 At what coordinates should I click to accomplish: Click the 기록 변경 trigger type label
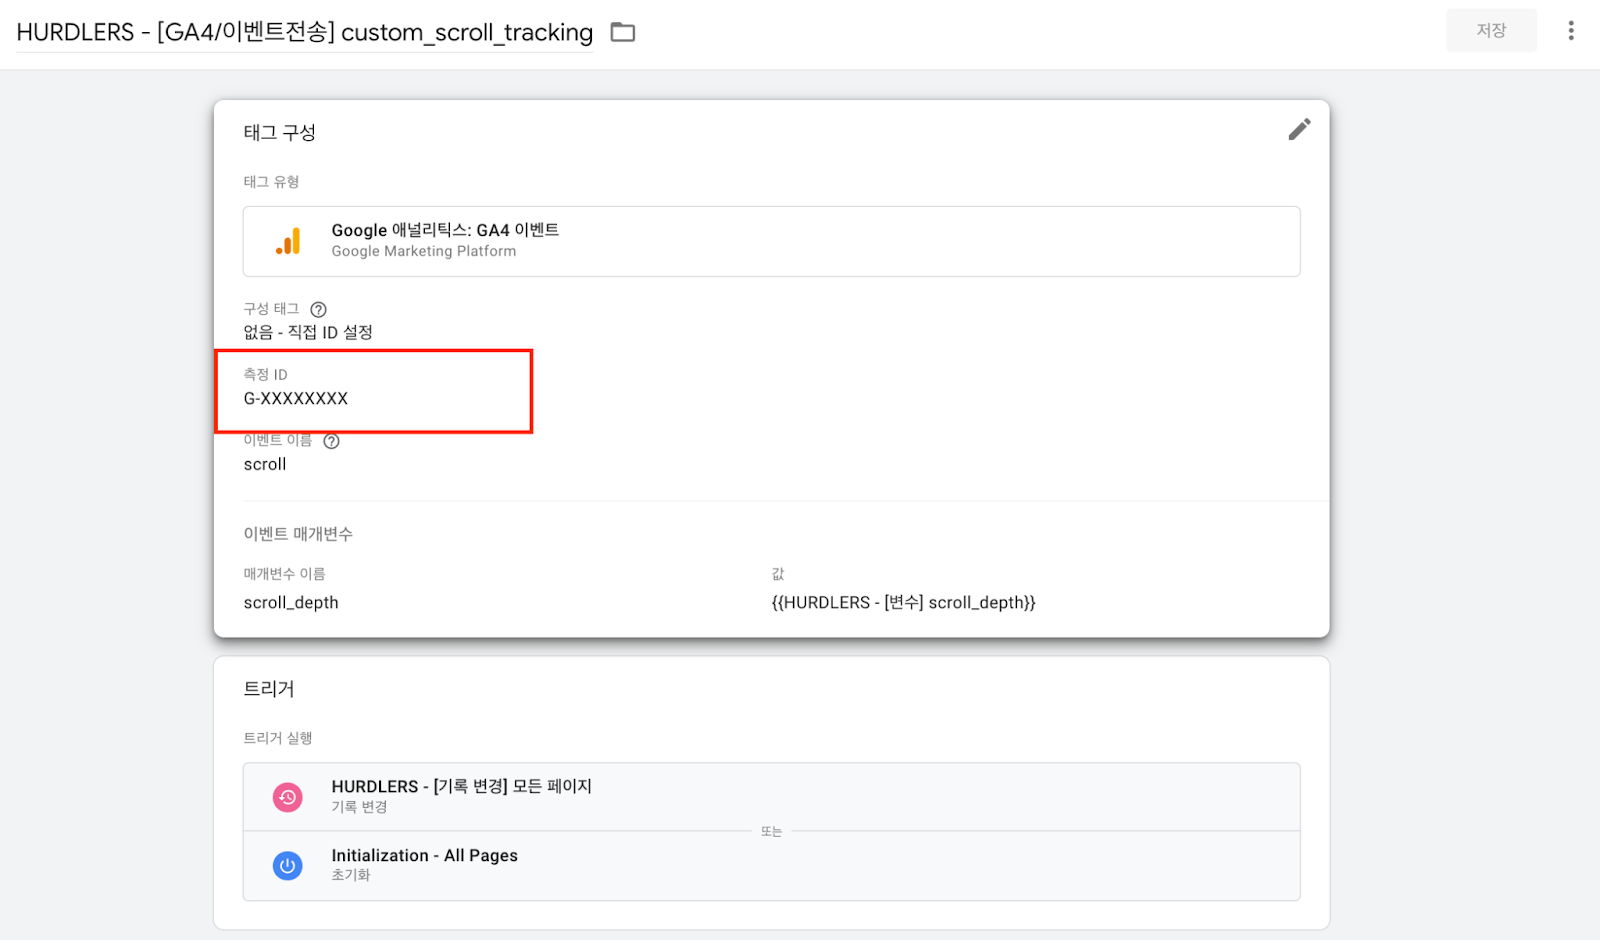point(359,807)
